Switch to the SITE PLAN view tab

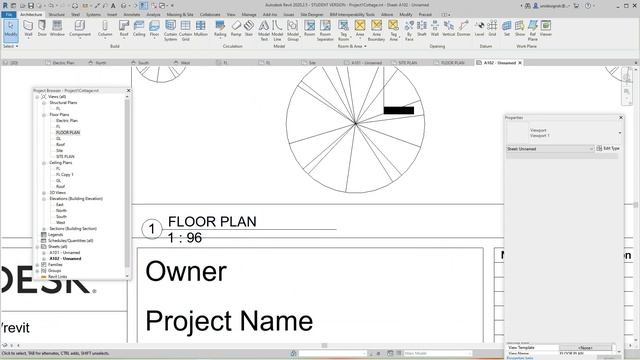click(407, 63)
